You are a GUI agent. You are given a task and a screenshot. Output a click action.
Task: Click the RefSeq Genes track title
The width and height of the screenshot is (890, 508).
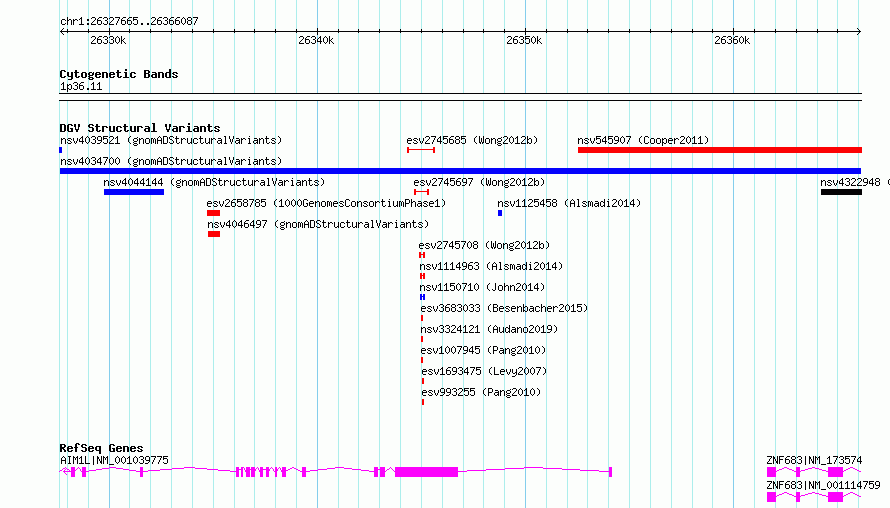[101, 448]
